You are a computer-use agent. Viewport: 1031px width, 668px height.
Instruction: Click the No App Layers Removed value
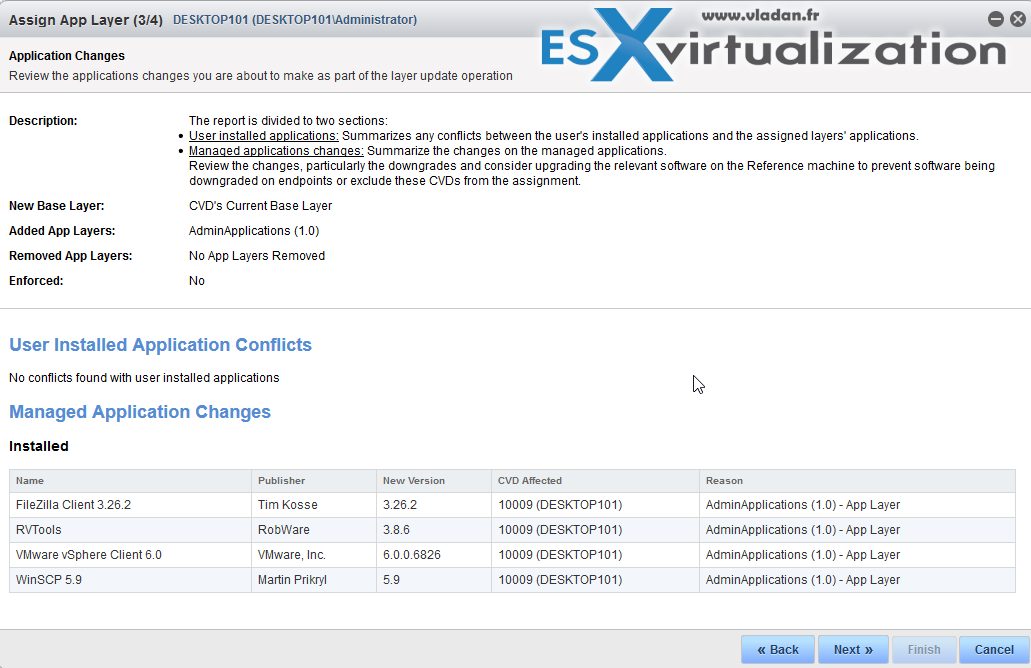pyautogui.click(x=257, y=256)
